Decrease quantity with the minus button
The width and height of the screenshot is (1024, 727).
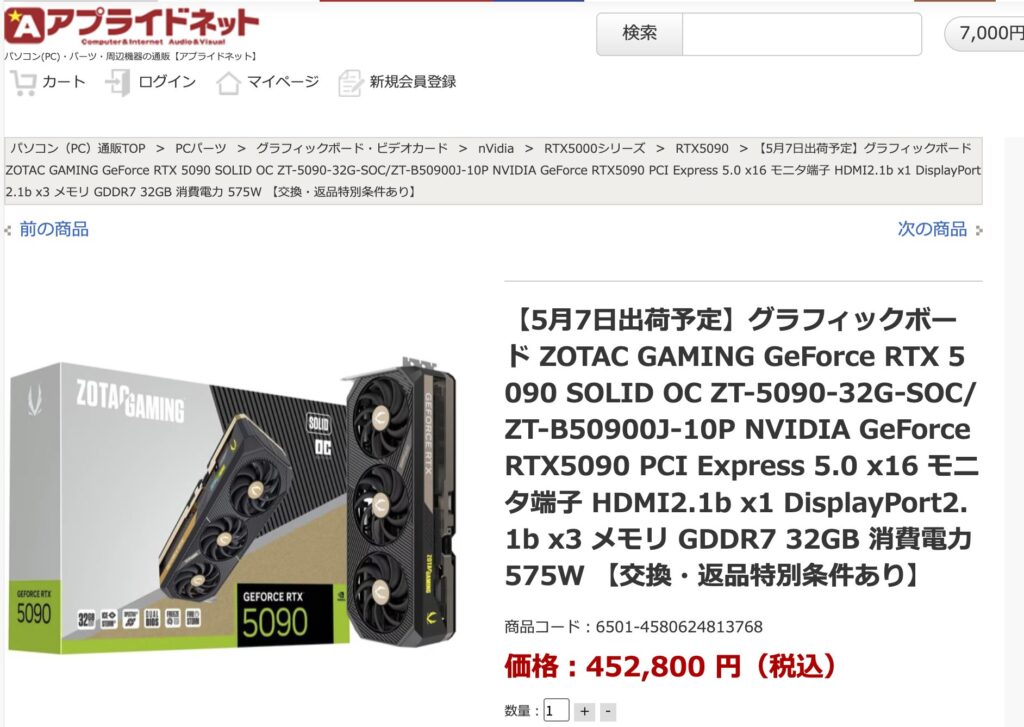[x=608, y=711]
